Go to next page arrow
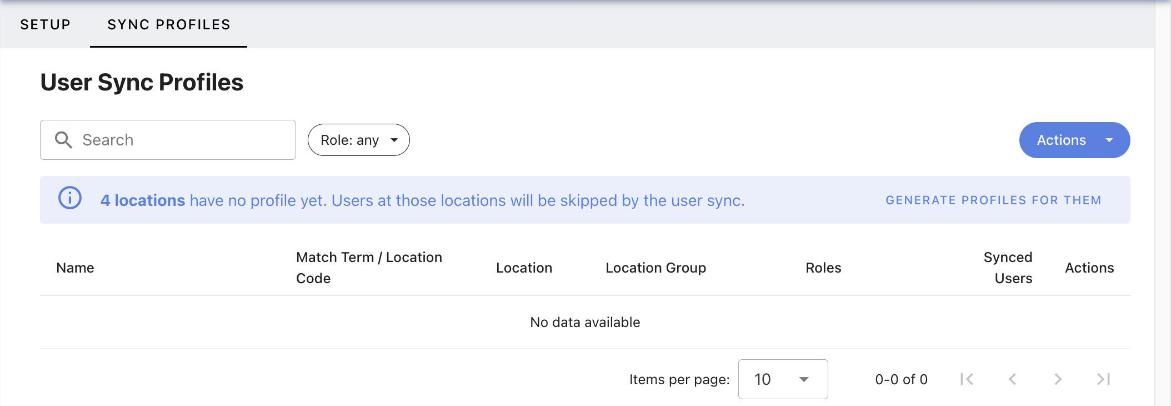The height and width of the screenshot is (406, 1171). pyautogui.click(x=1057, y=379)
